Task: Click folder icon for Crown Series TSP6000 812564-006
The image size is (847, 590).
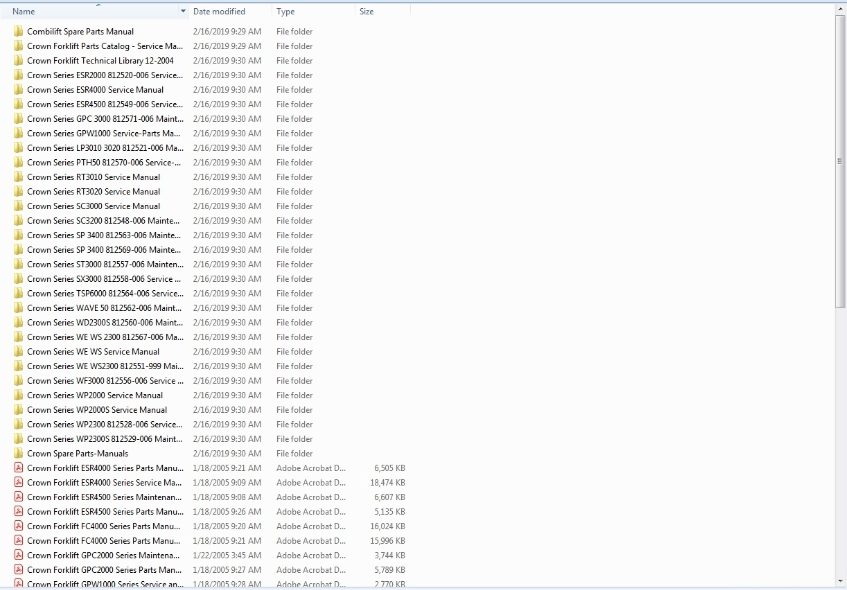Action: pos(18,293)
